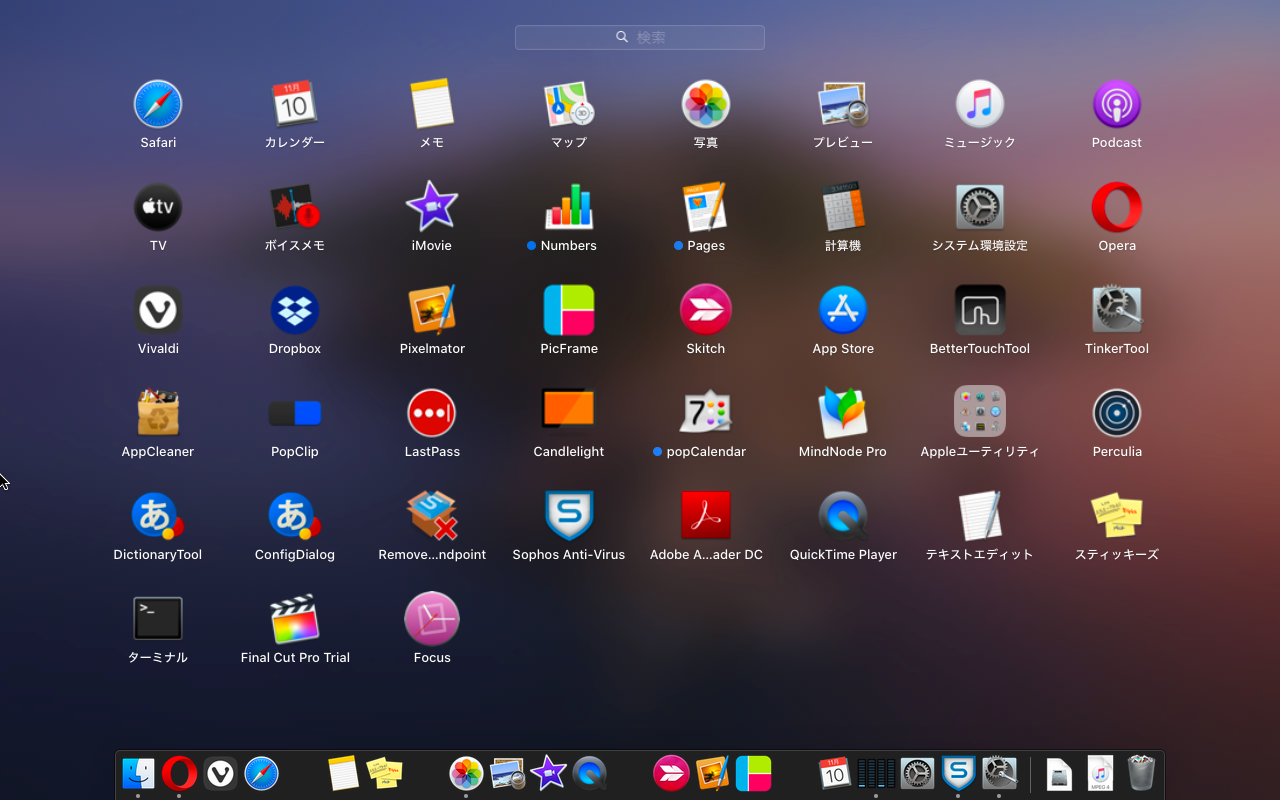This screenshot has width=1280, height=800.
Task: Open the popCalendar app
Action: click(706, 413)
